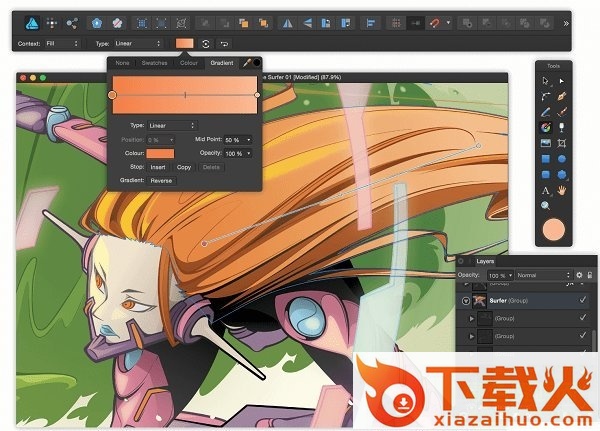Select the Move tool arrow
Screen dimensions: 600x431
click(546, 80)
